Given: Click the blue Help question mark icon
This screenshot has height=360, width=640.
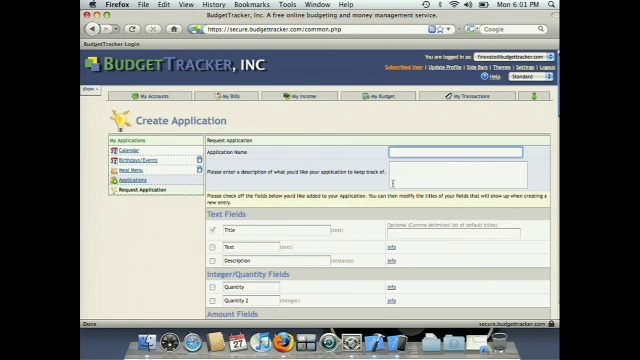Looking at the screenshot, I should click(x=484, y=76).
